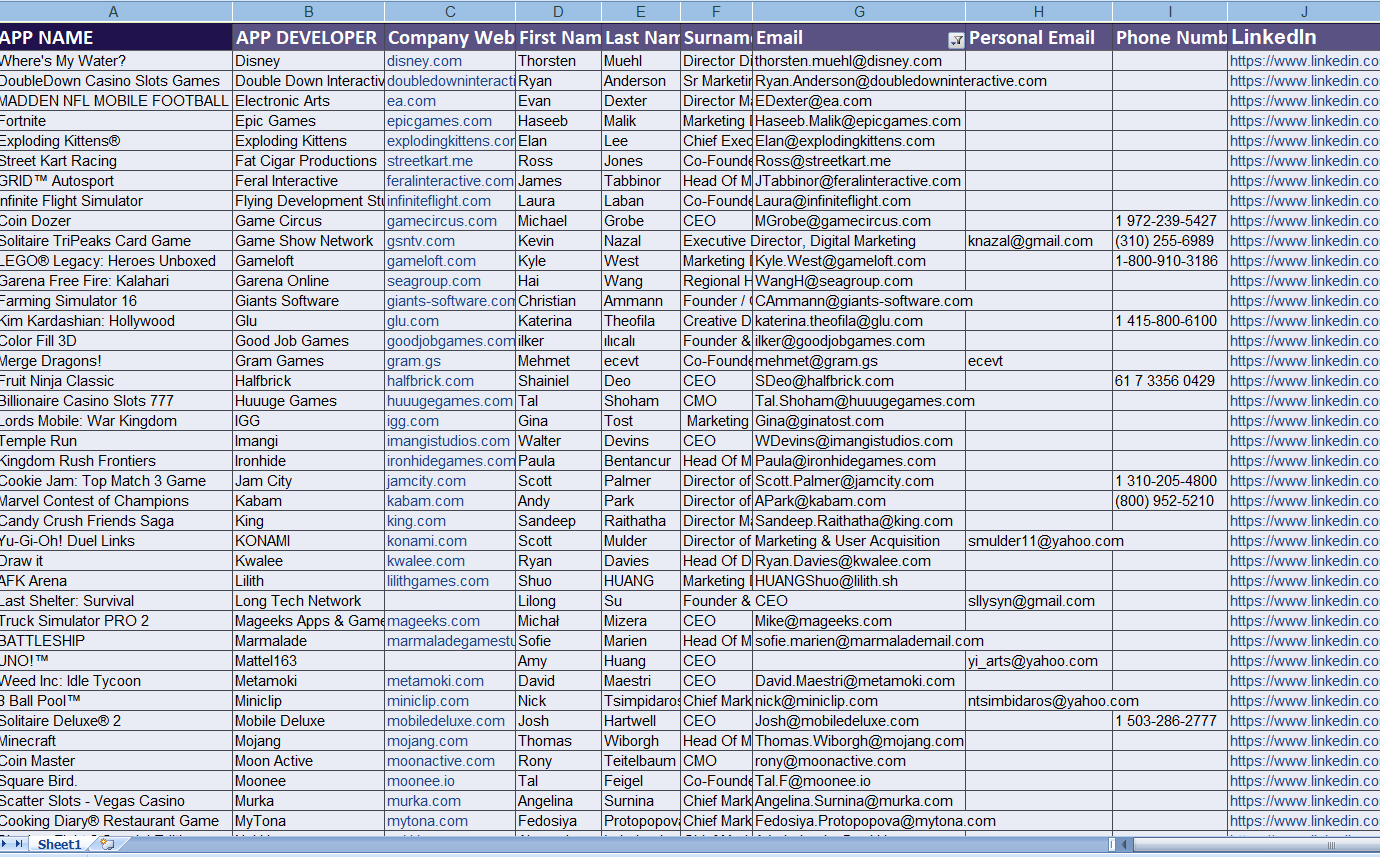Viewport: 1380px width, 857px height.
Task: Select the Candy Crush Friends Saga cell
Action: 116,521
